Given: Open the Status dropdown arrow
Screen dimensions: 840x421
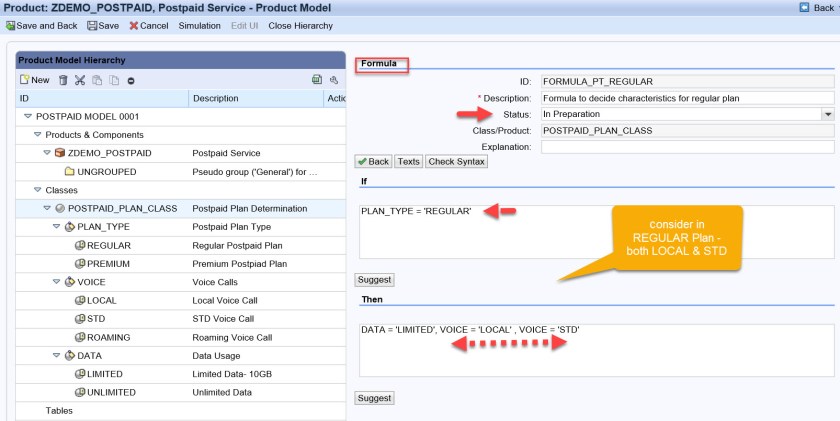Looking at the screenshot, I should [x=827, y=115].
